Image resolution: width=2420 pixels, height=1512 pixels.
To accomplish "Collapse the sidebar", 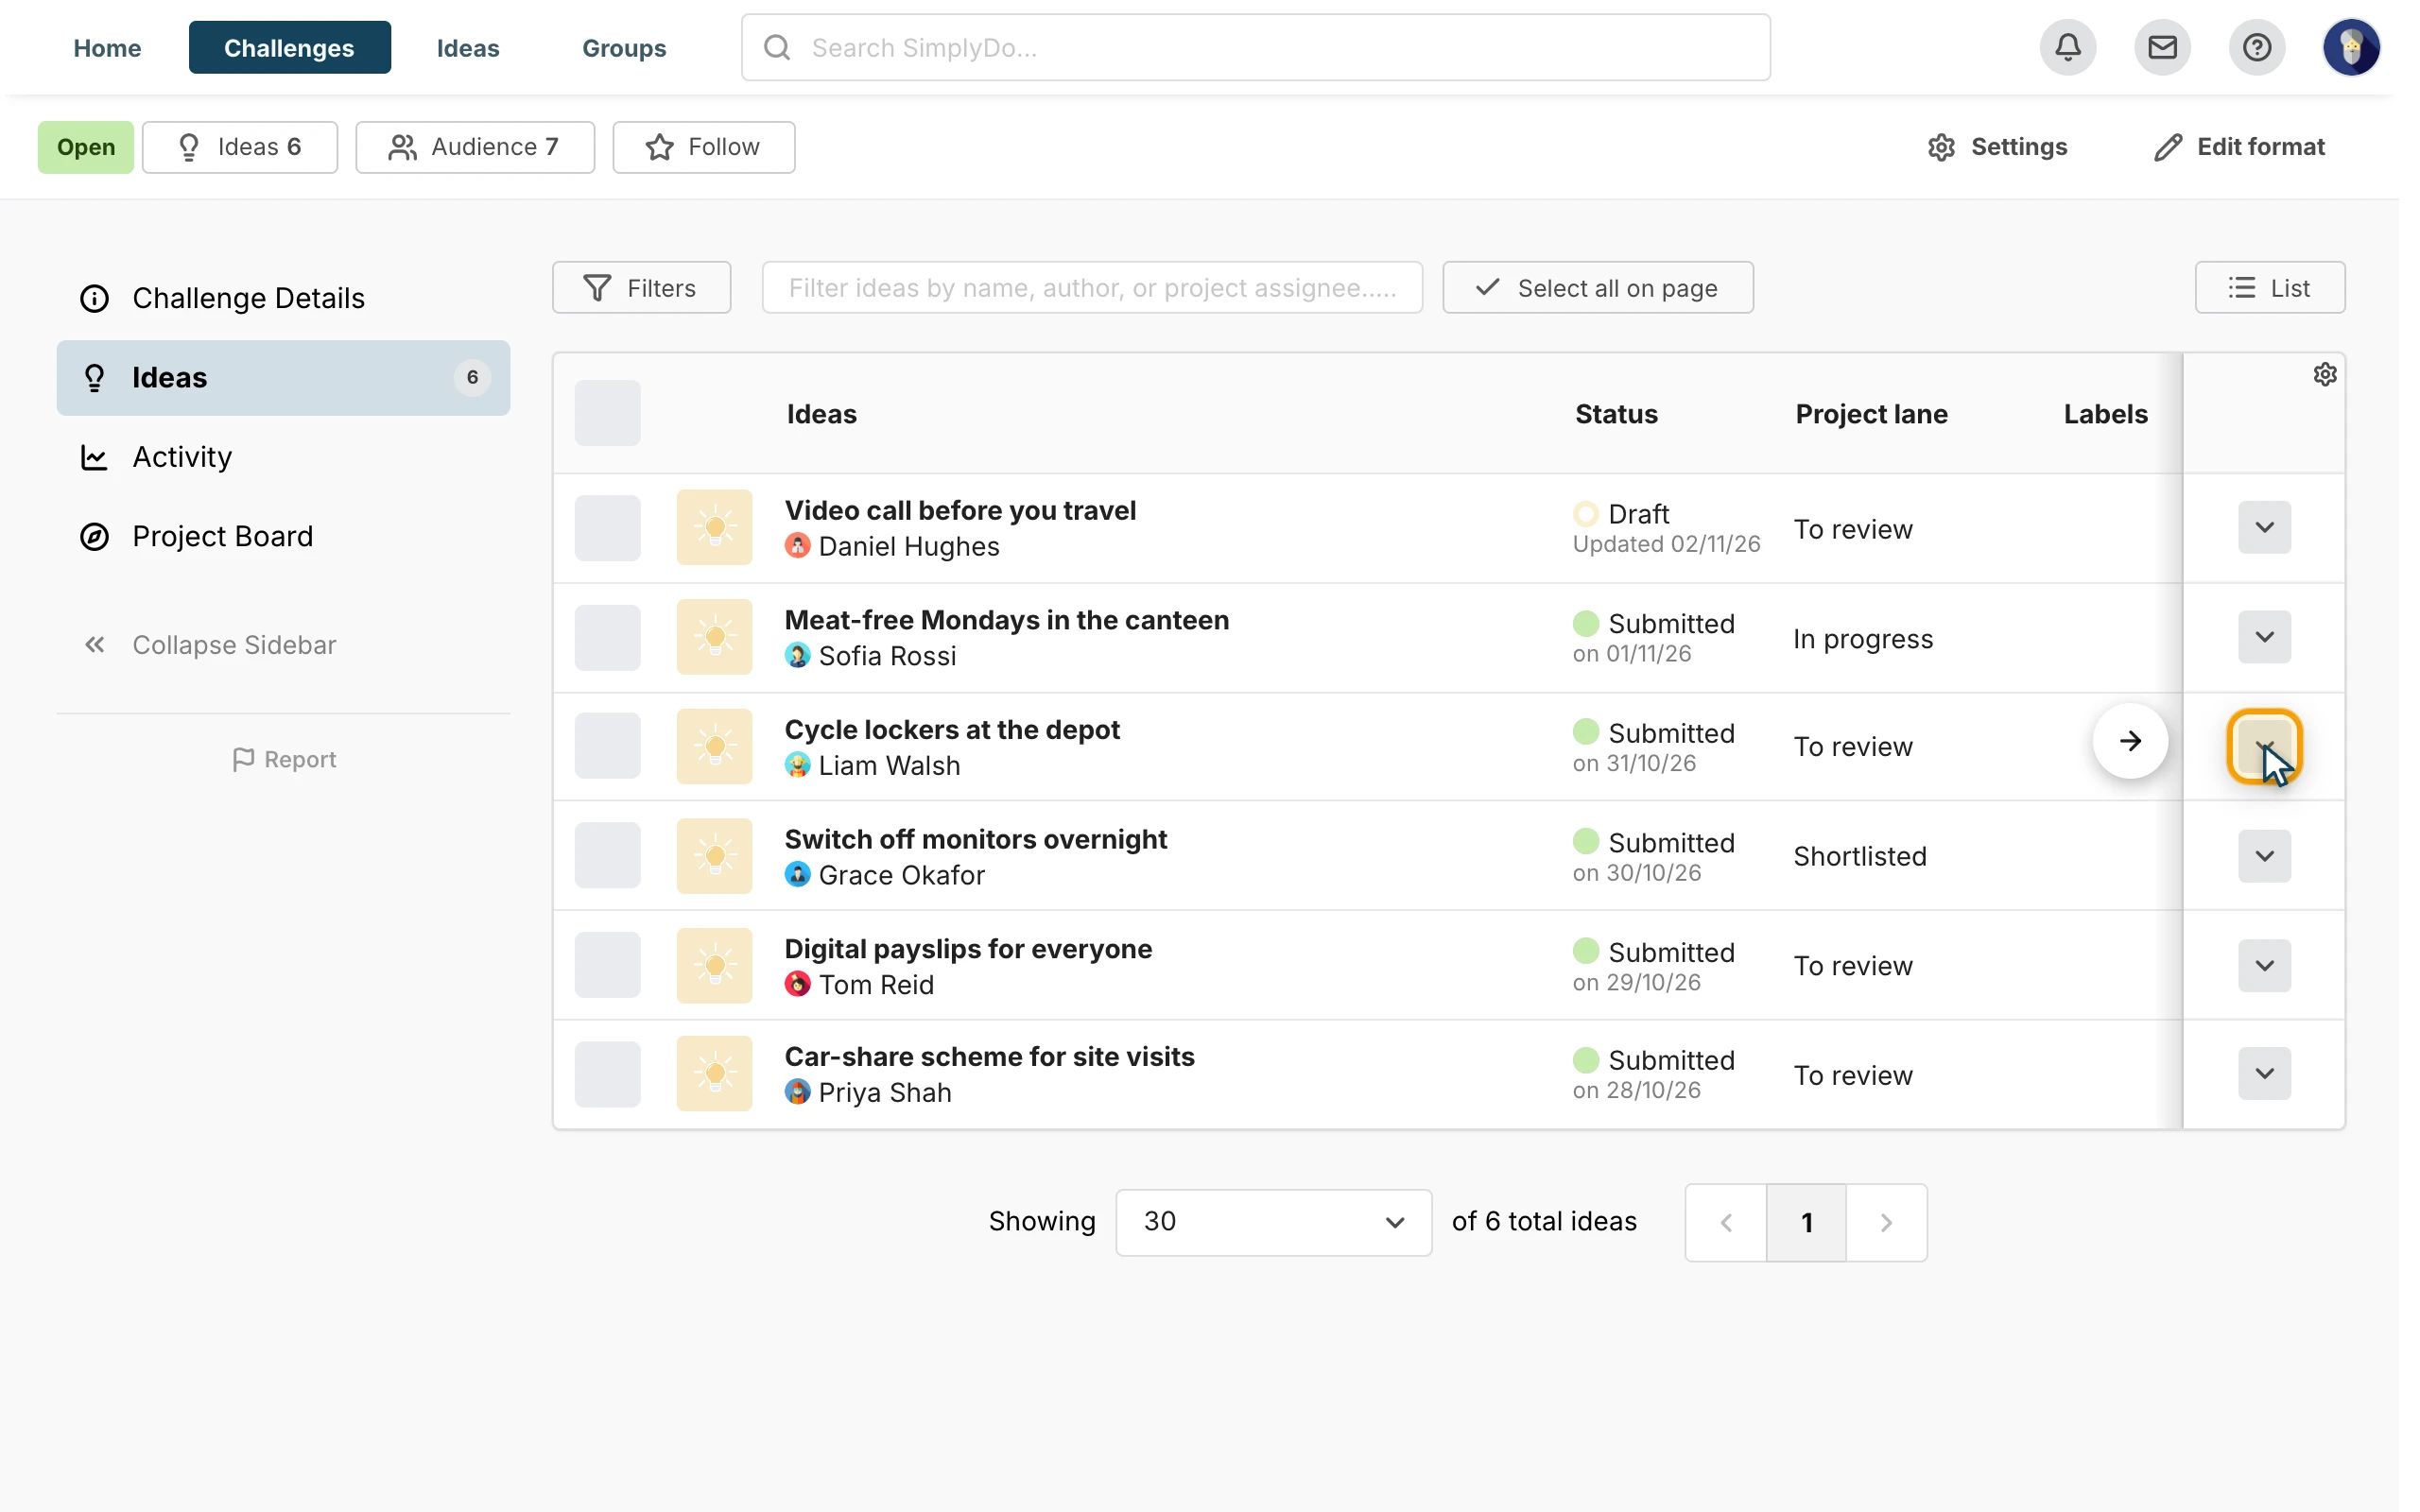I will (x=210, y=645).
